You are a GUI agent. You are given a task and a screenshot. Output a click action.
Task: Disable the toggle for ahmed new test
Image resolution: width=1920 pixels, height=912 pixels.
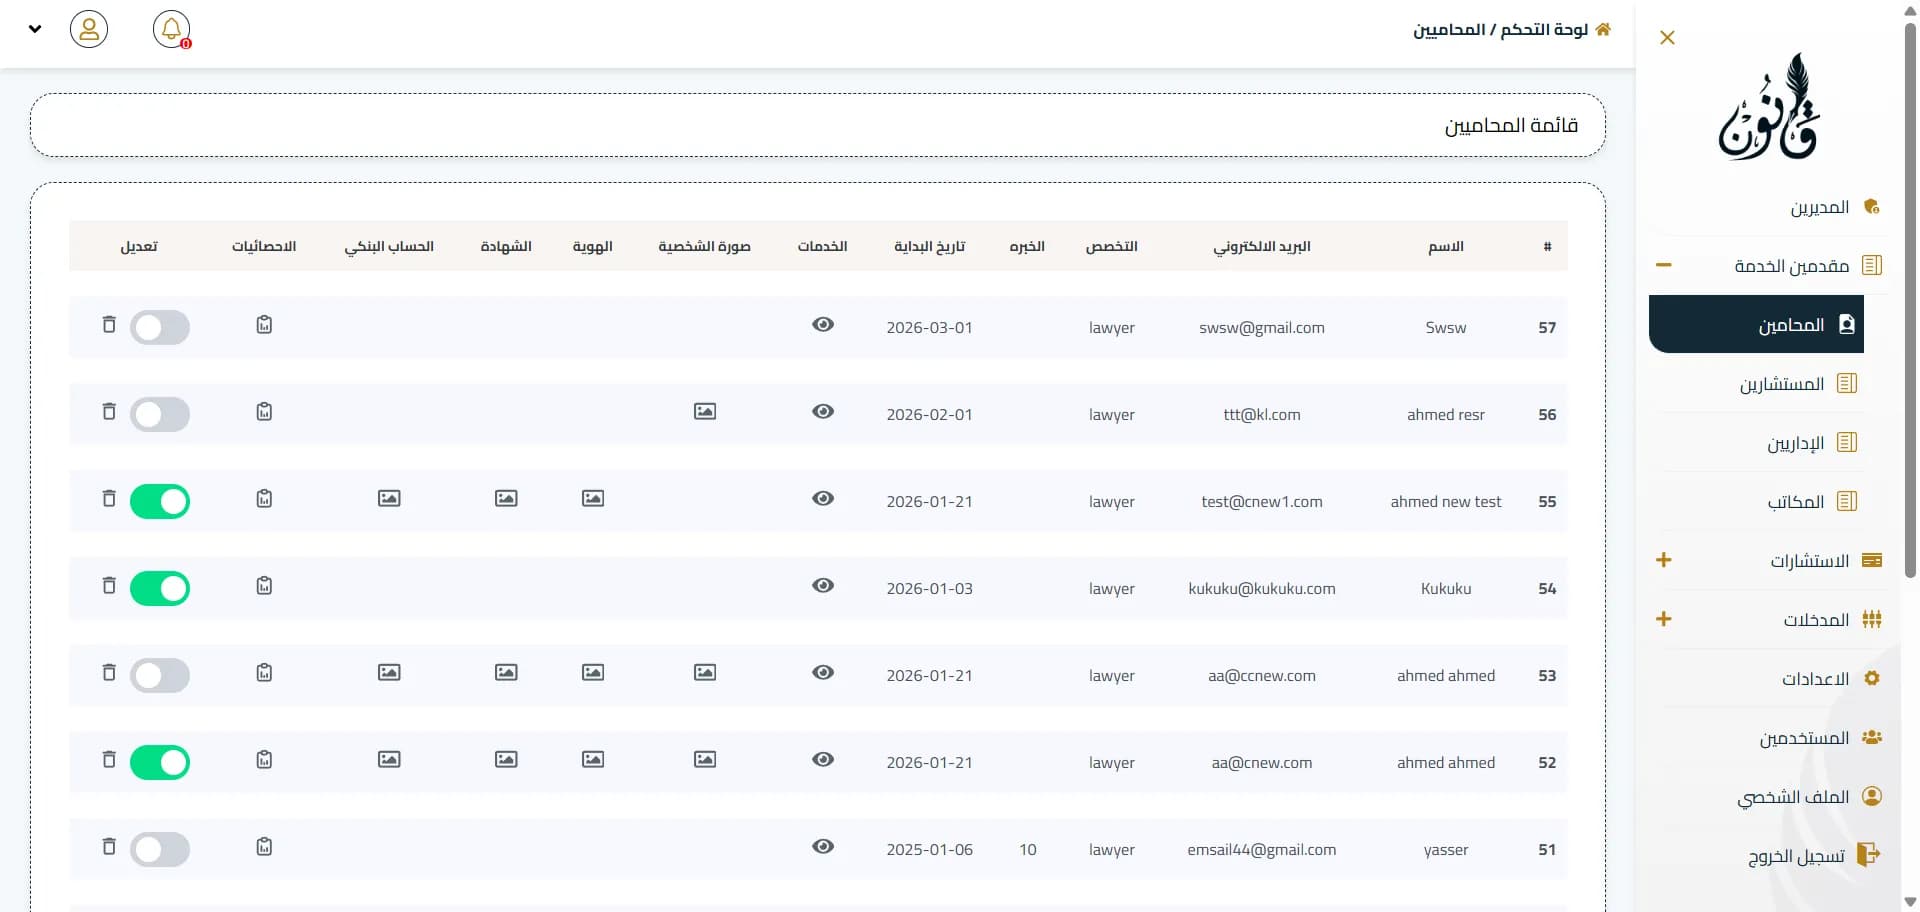point(160,501)
